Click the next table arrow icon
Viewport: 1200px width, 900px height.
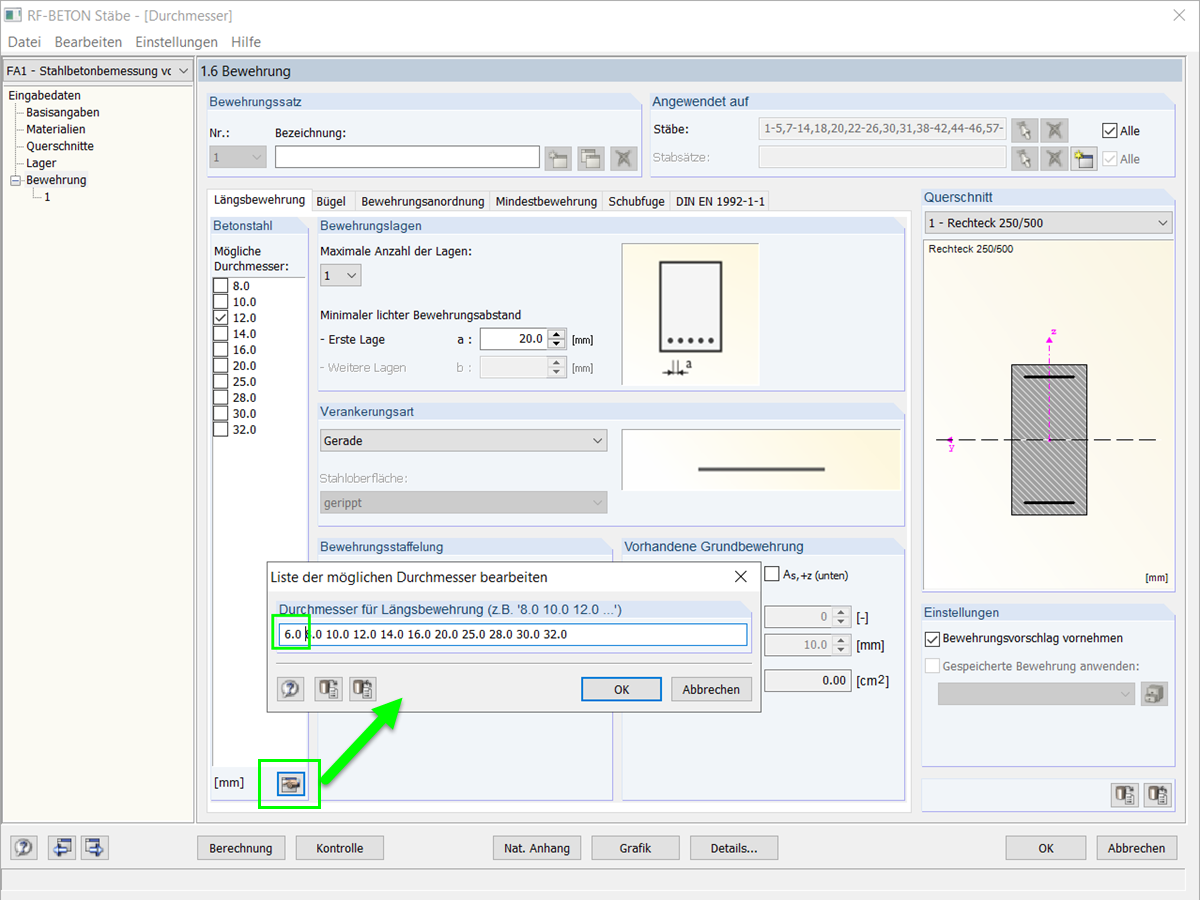[95, 848]
